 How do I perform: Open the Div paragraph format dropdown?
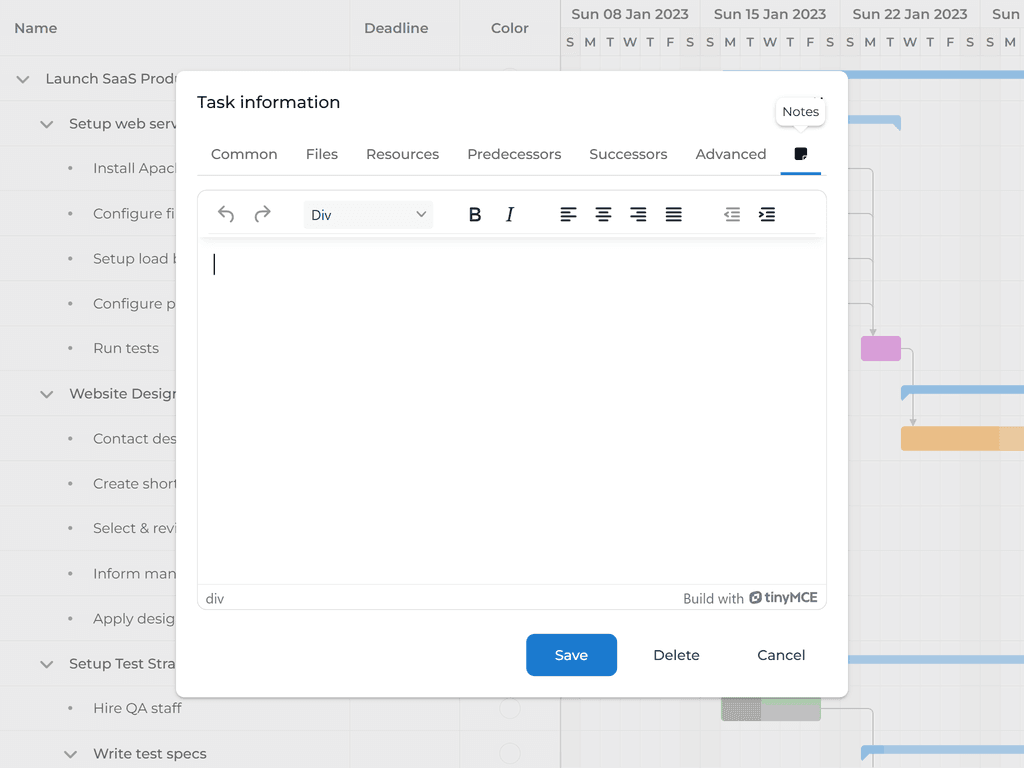(367, 214)
